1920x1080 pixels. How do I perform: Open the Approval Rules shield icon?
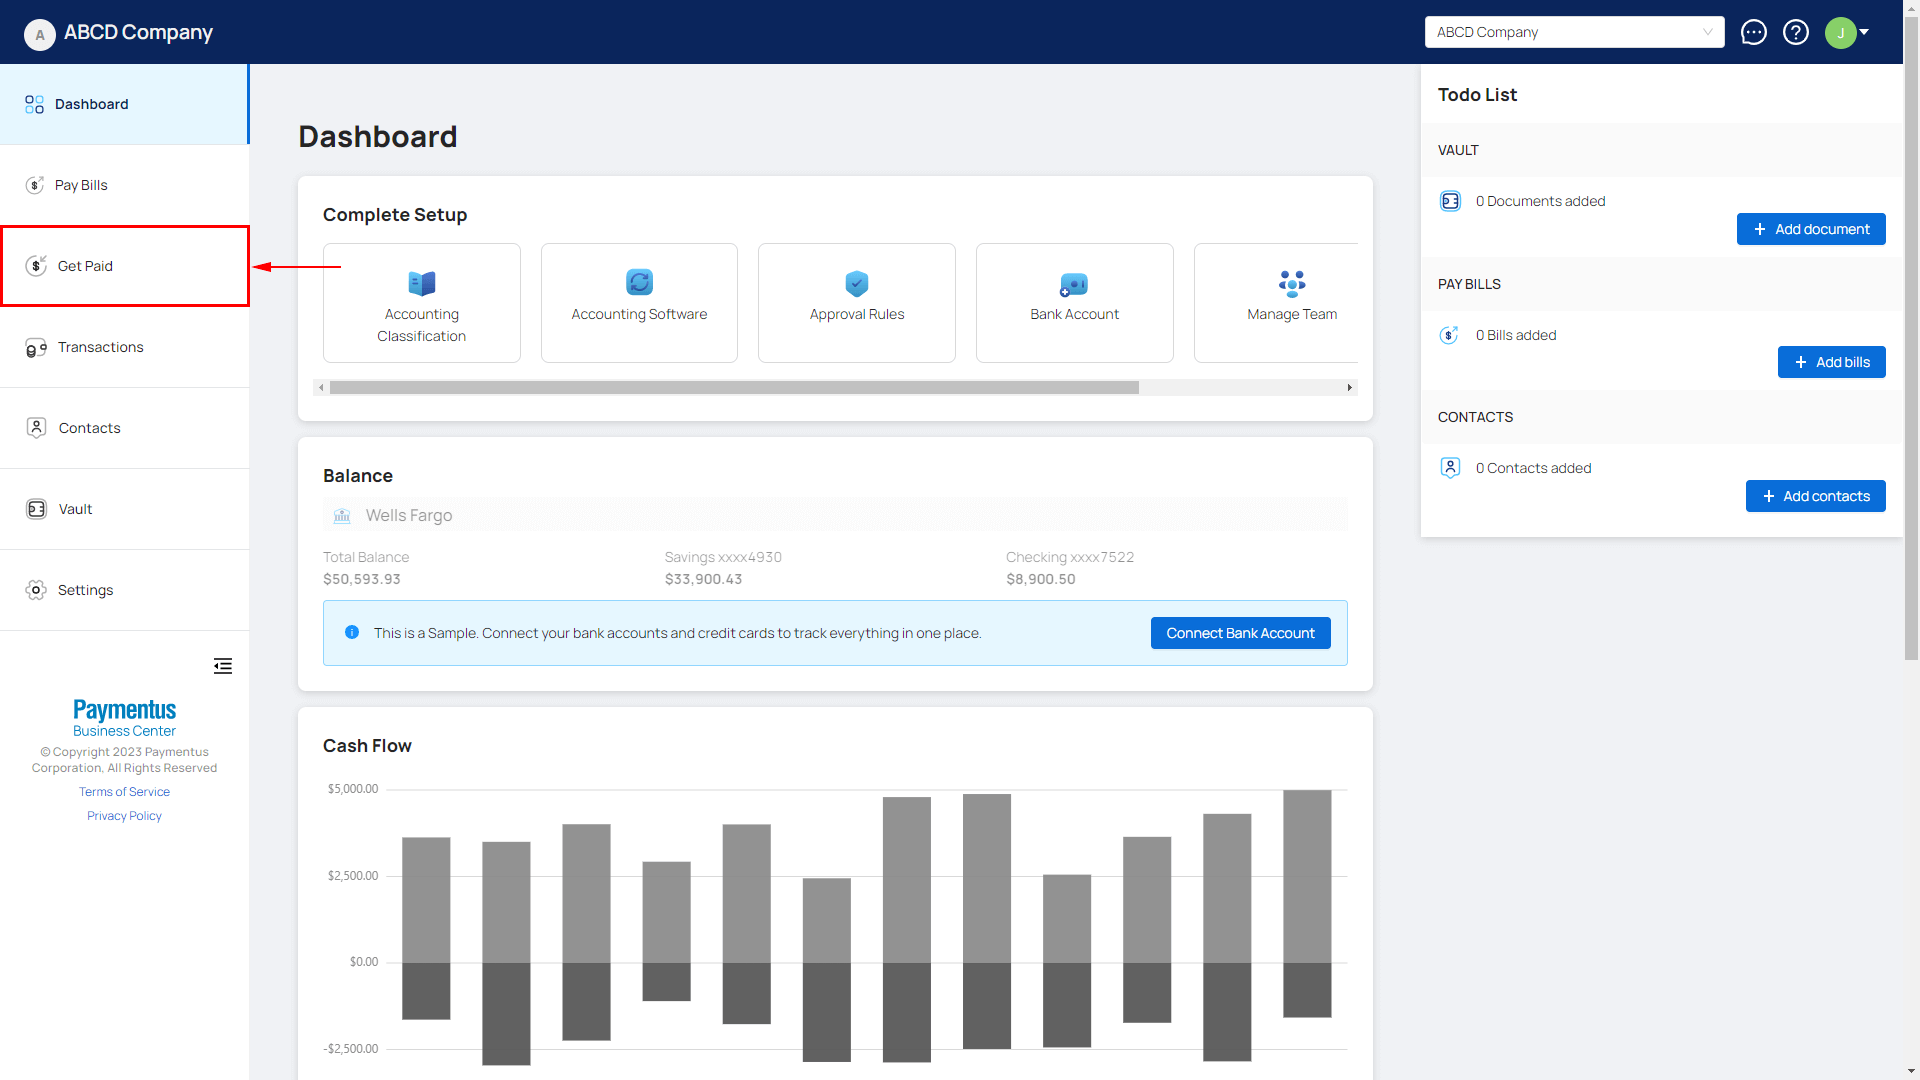tap(857, 283)
